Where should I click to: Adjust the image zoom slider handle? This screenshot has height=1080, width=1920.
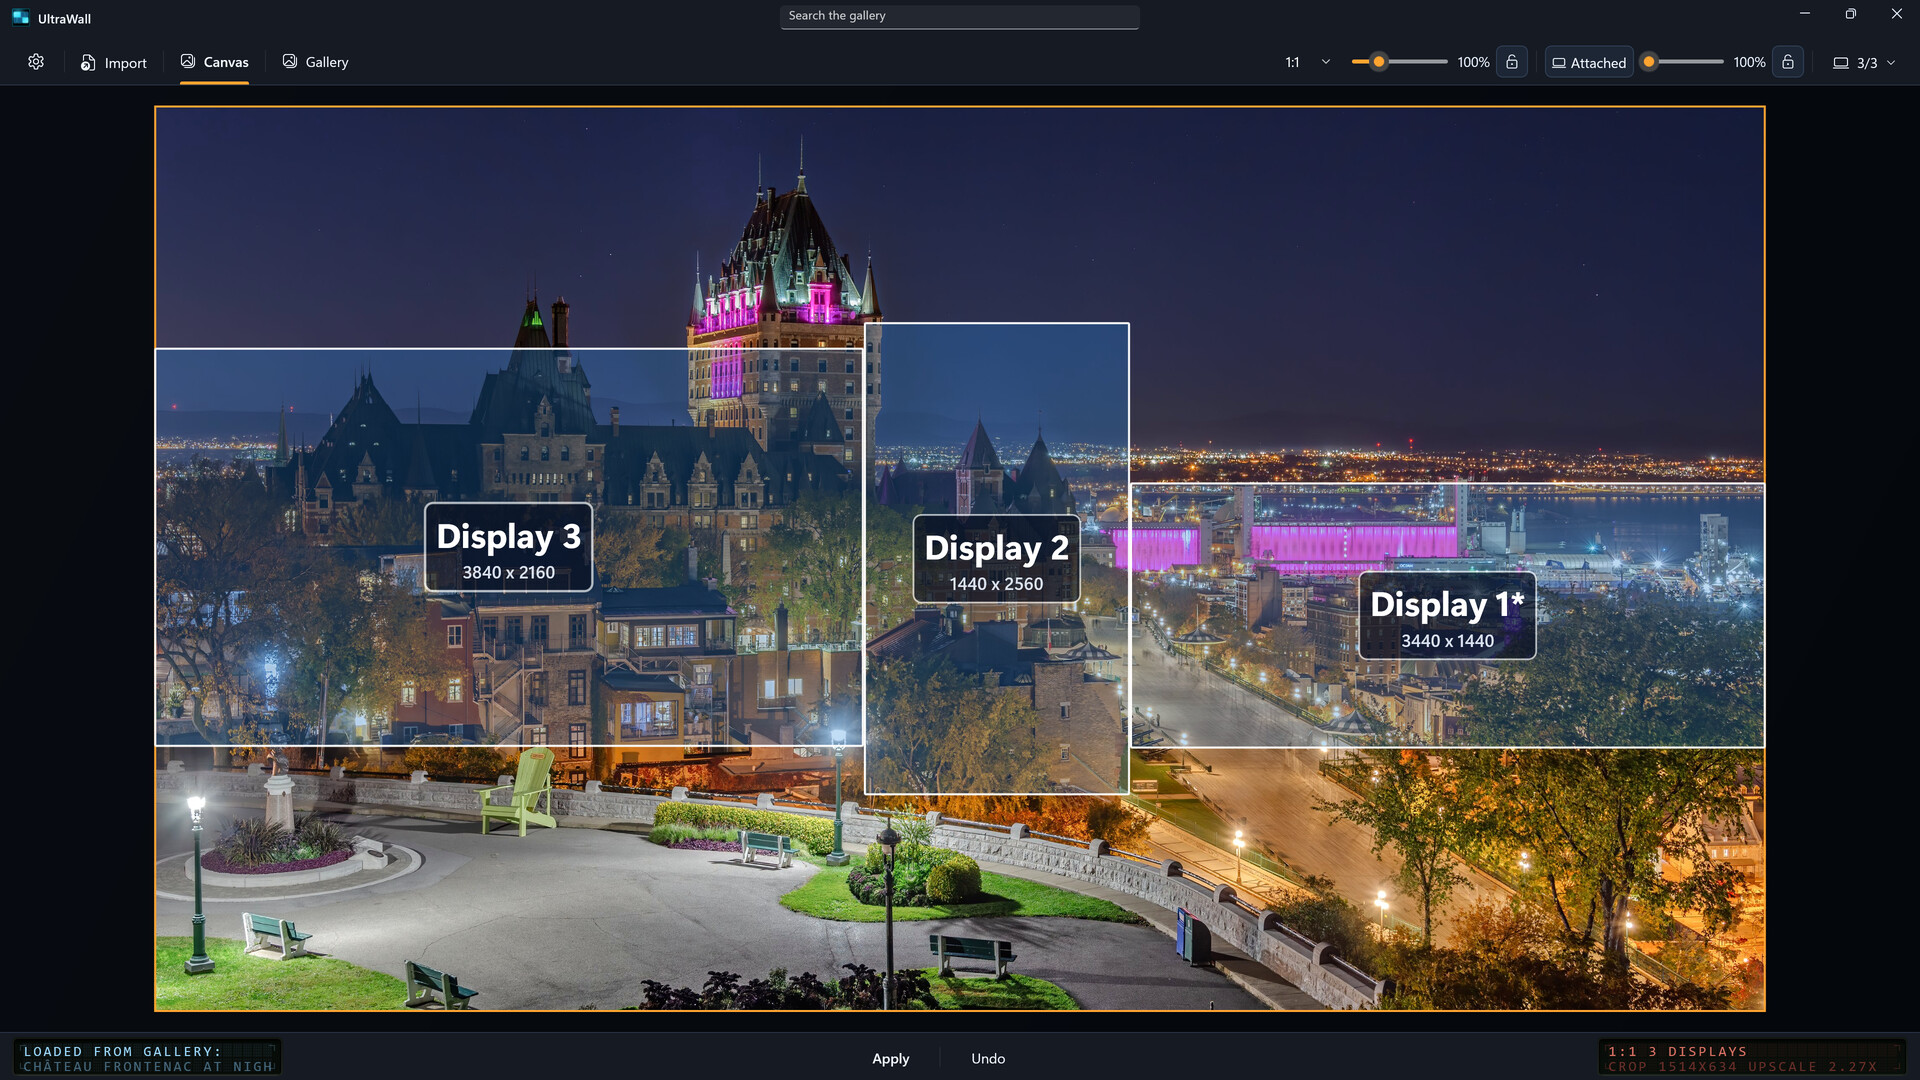point(1379,62)
